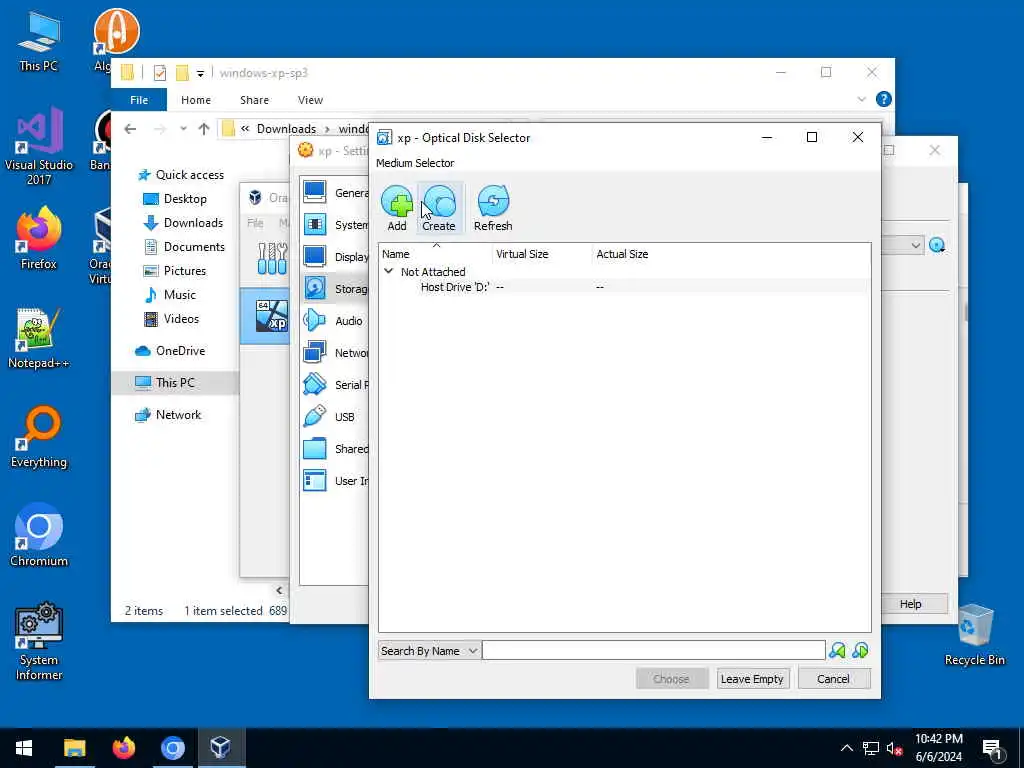Show hidden system tray icons
Viewport: 1024px width, 768px height.
tap(846, 748)
